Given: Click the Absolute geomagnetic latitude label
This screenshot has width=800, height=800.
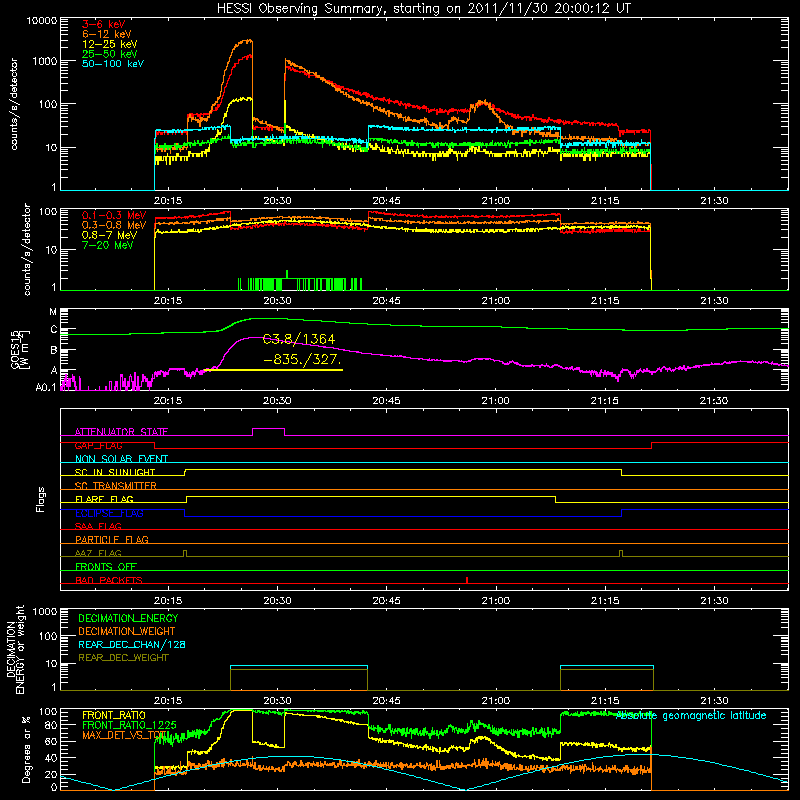Looking at the screenshot, I should [x=691, y=716].
